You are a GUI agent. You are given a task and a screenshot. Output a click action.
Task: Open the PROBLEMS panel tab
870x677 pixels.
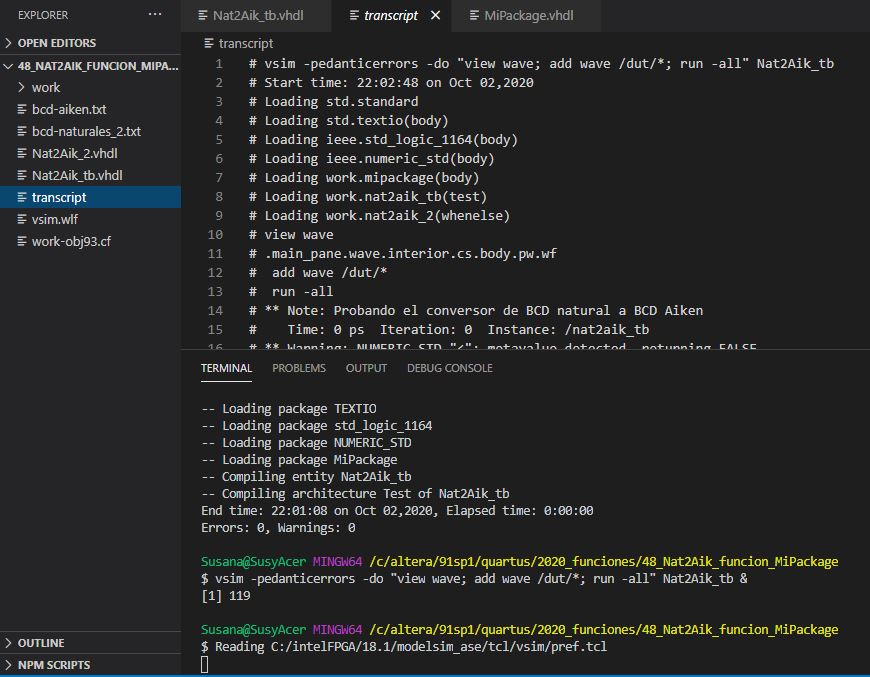point(299,368)
